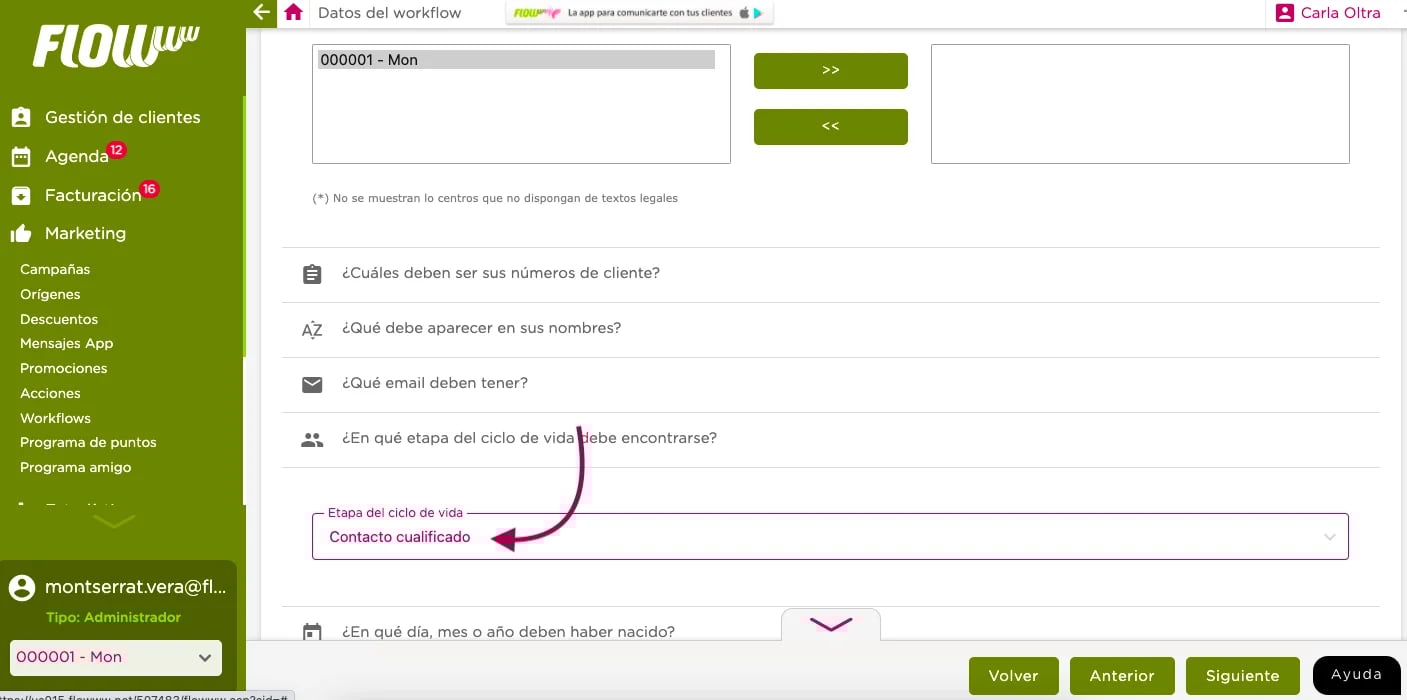The image size is (1407, 700).
Task: Go to Workflows submenu
Action: 55,418
